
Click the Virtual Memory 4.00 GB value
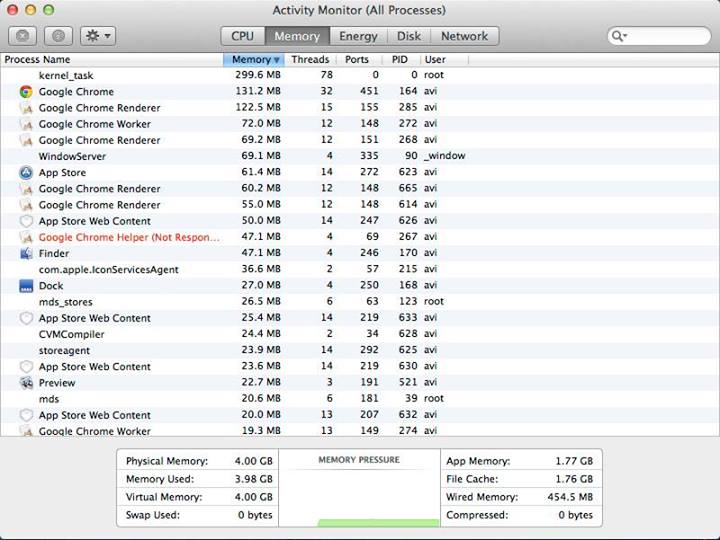253,497
